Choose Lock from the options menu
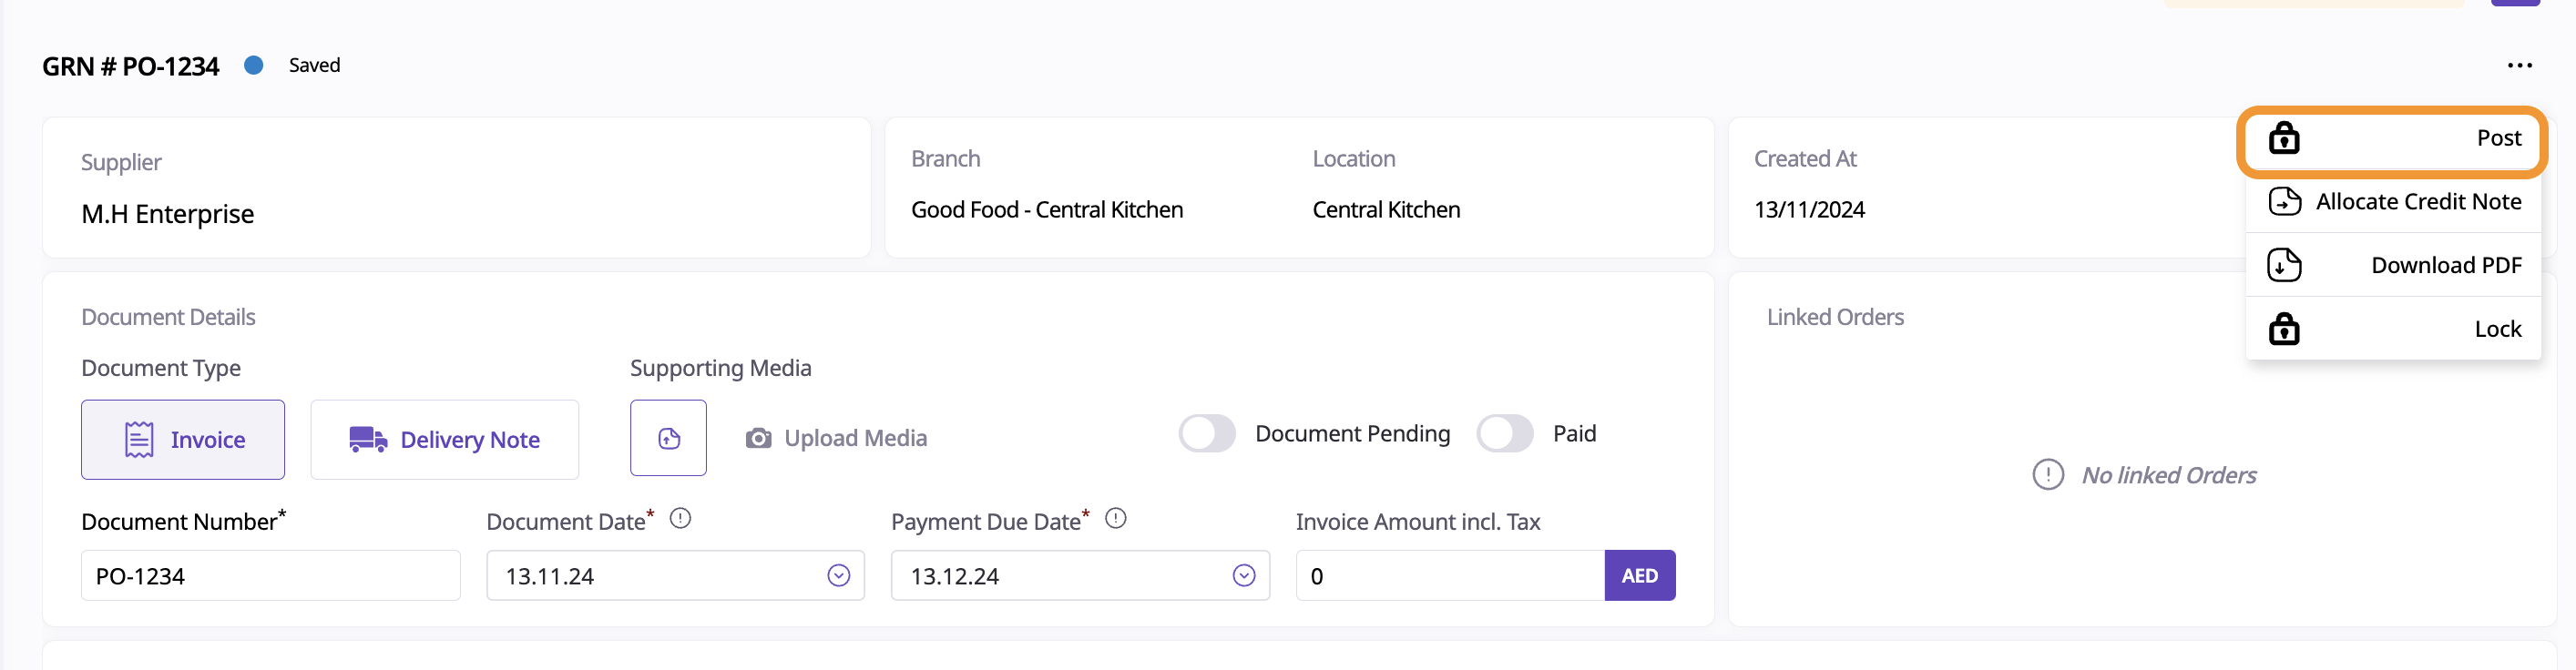Screen dimensions: 2576x670 pyautogui.click(x=2497, y=329)
